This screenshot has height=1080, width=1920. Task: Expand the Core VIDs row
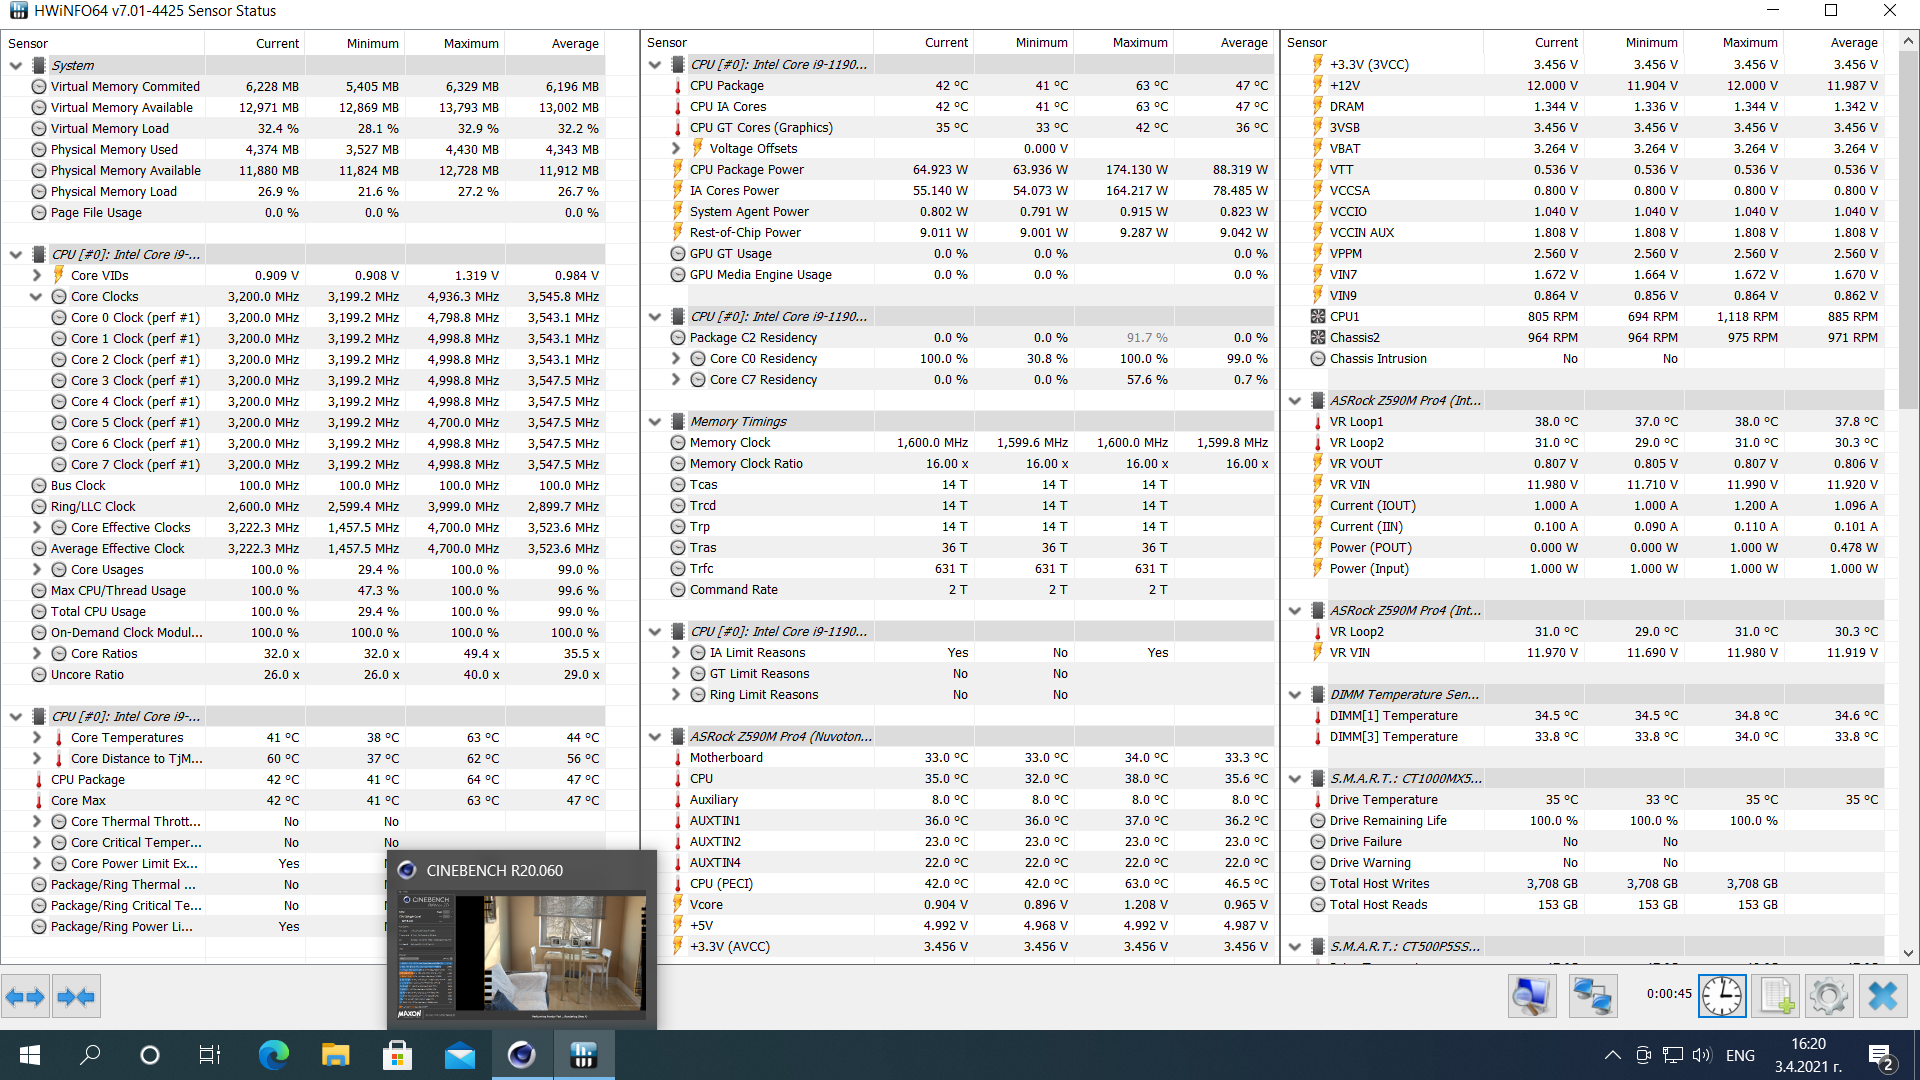click(x=37, y=275)
